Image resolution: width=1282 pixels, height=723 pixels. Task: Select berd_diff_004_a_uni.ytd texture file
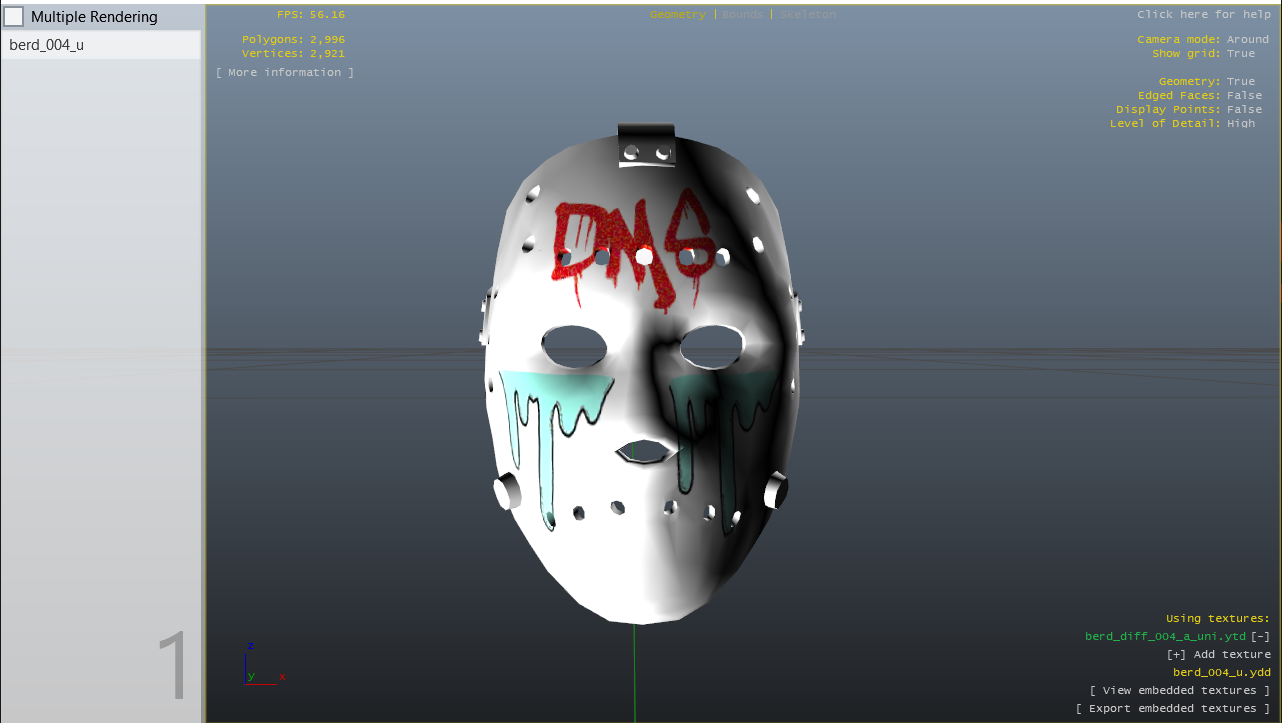pyautogui.click(x=1165, y=637)
